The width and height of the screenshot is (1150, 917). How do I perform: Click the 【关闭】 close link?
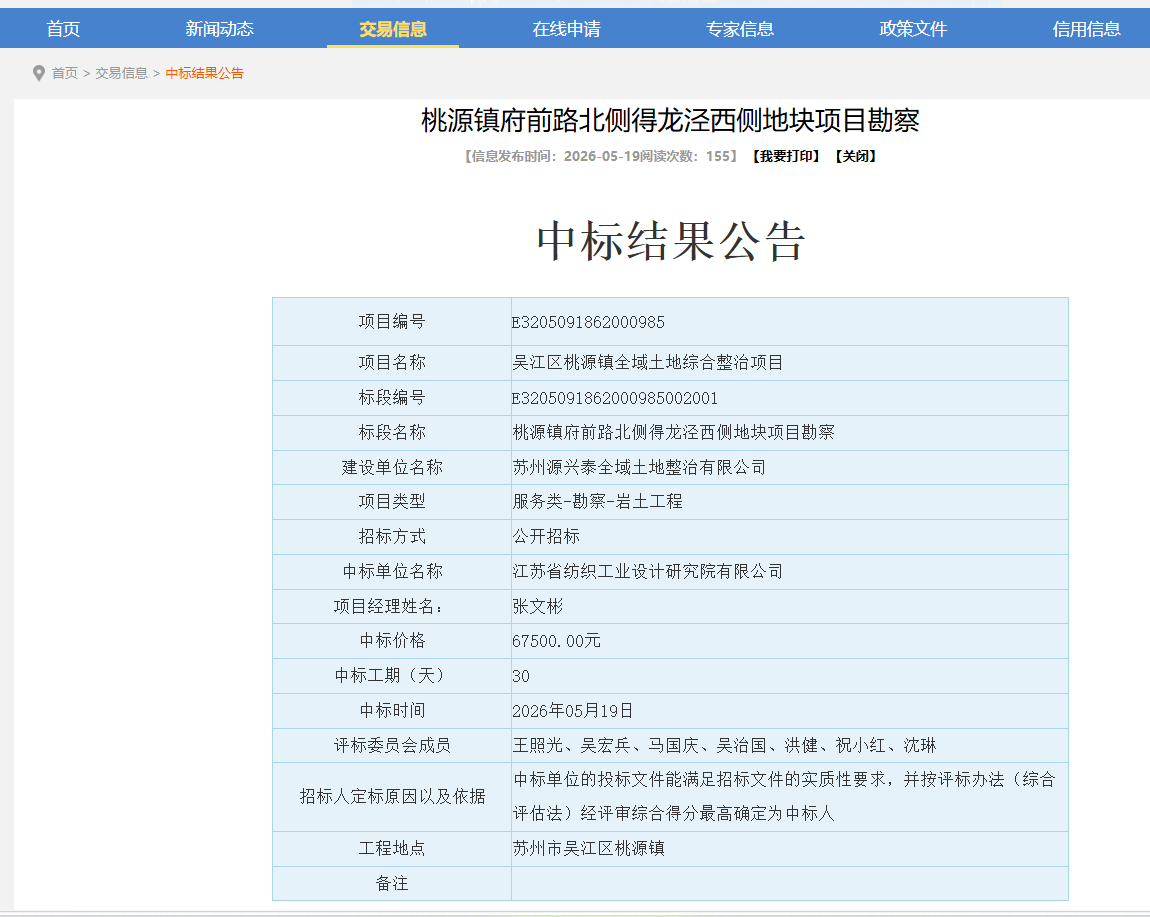pyautogui.click(x=856, y=156)
